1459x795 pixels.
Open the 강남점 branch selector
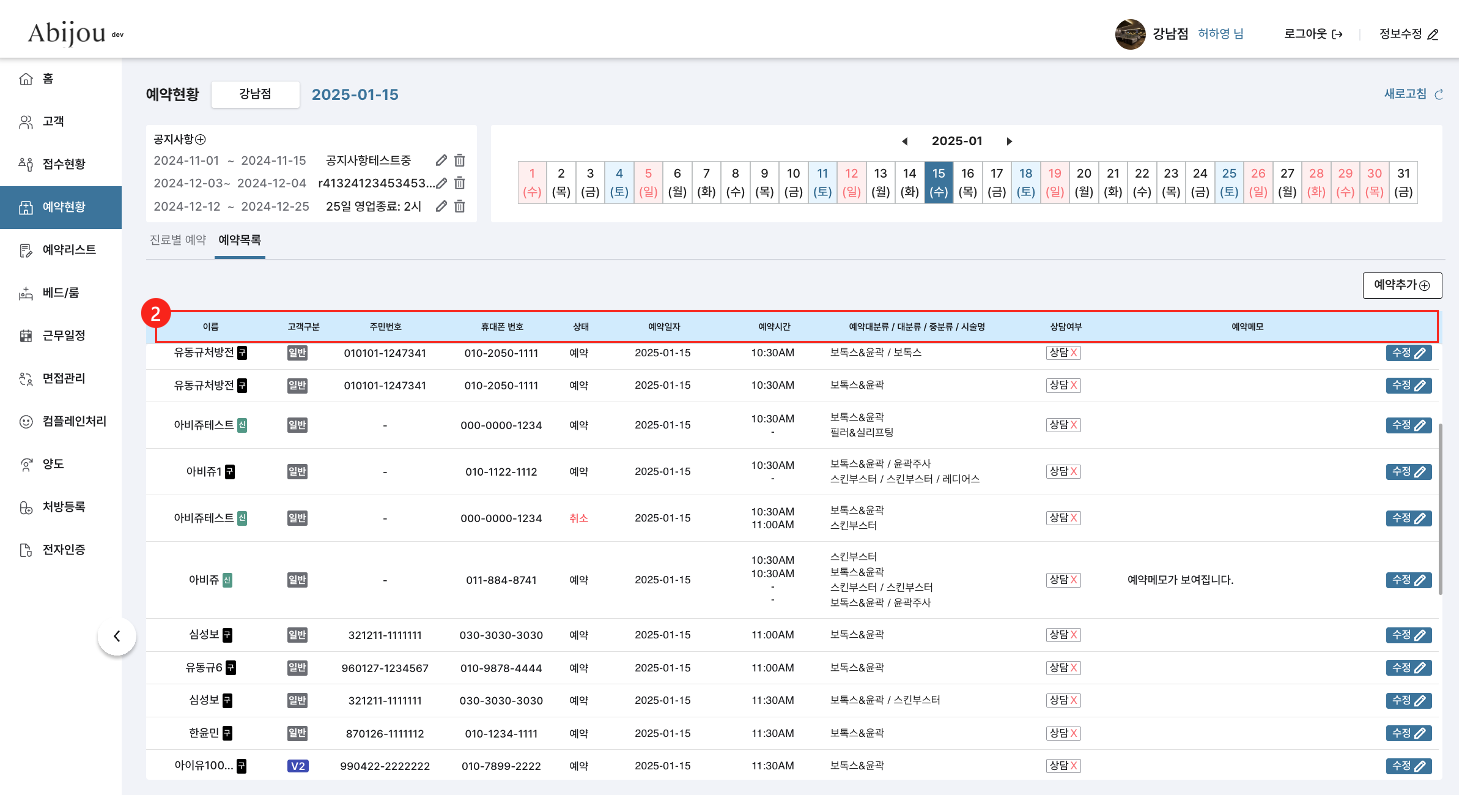(x=255, y=94)
